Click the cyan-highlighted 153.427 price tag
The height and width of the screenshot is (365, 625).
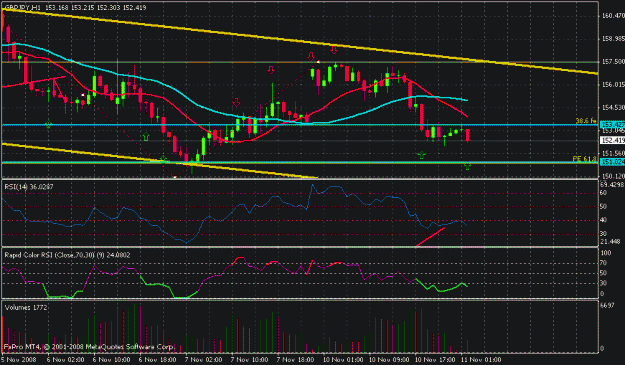(612, 125)
